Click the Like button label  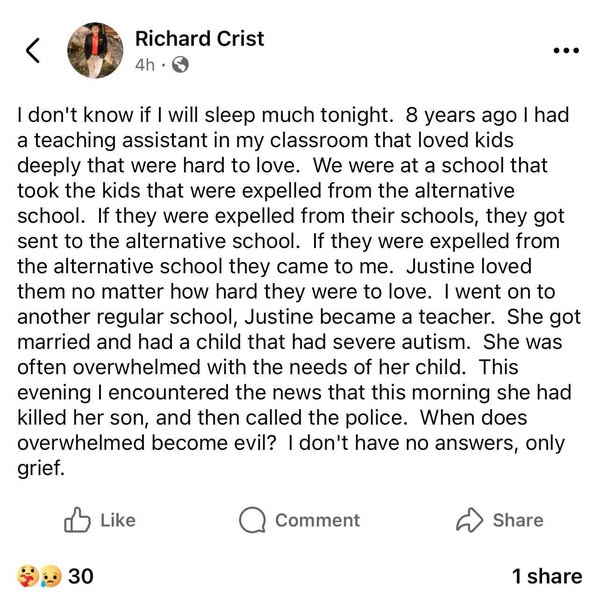(118, 520)
